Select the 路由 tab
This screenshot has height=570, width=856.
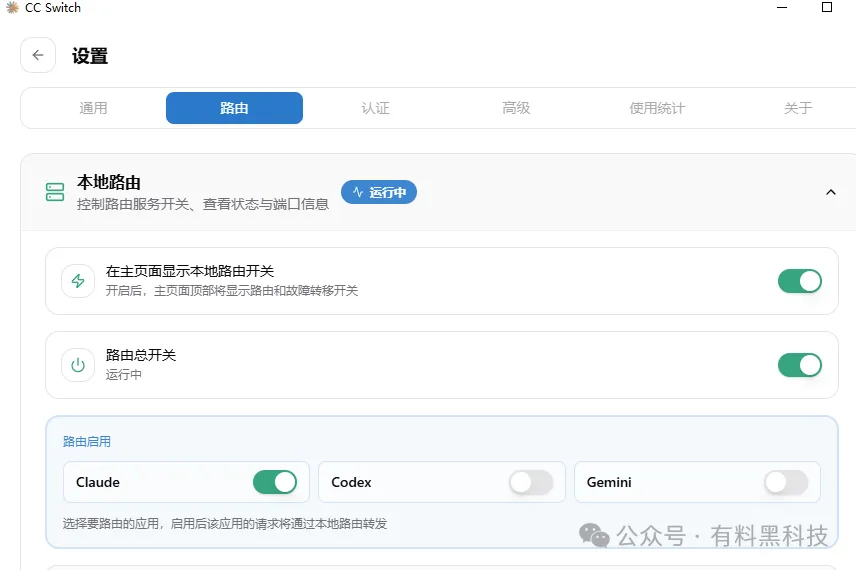(234, 108)
